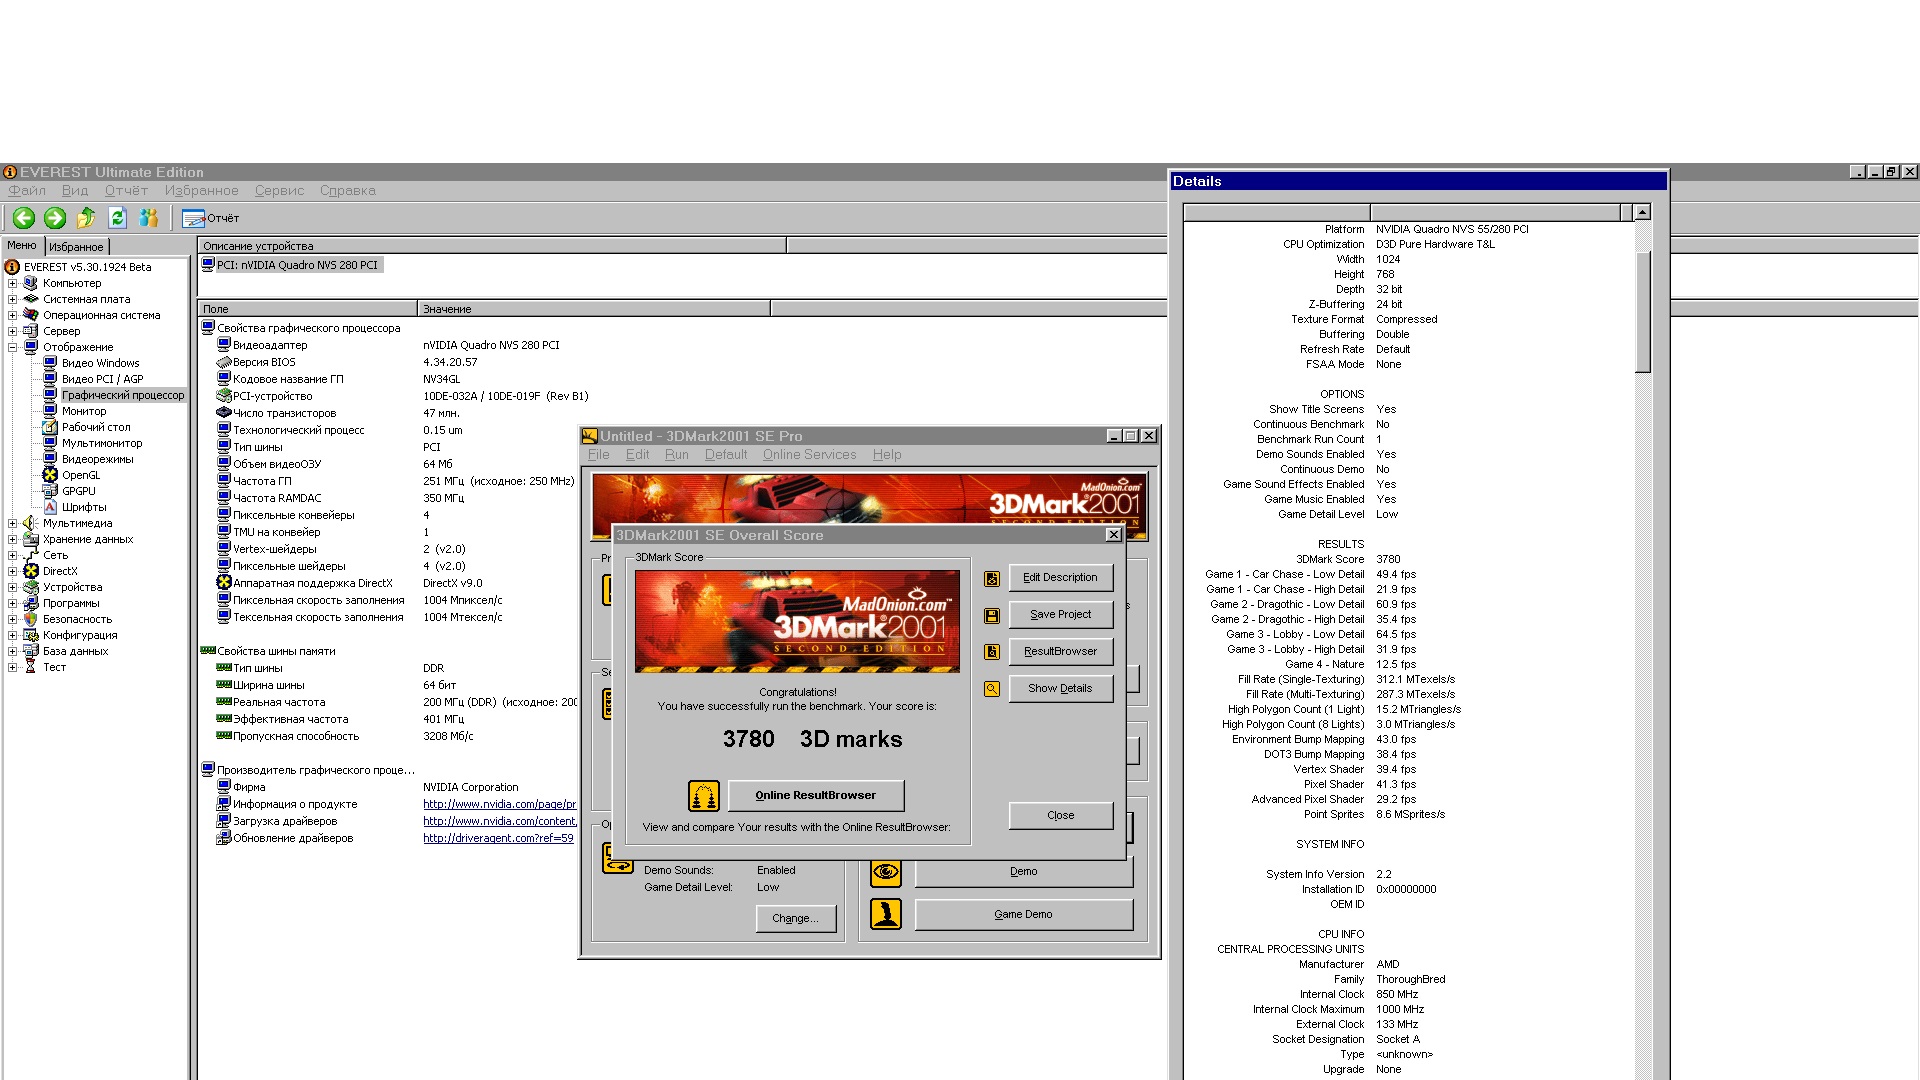Click the green back arrow in EVEREST toolbar
The image size is (1920, 1080).
pyautogui.click(x=24, y=218)
